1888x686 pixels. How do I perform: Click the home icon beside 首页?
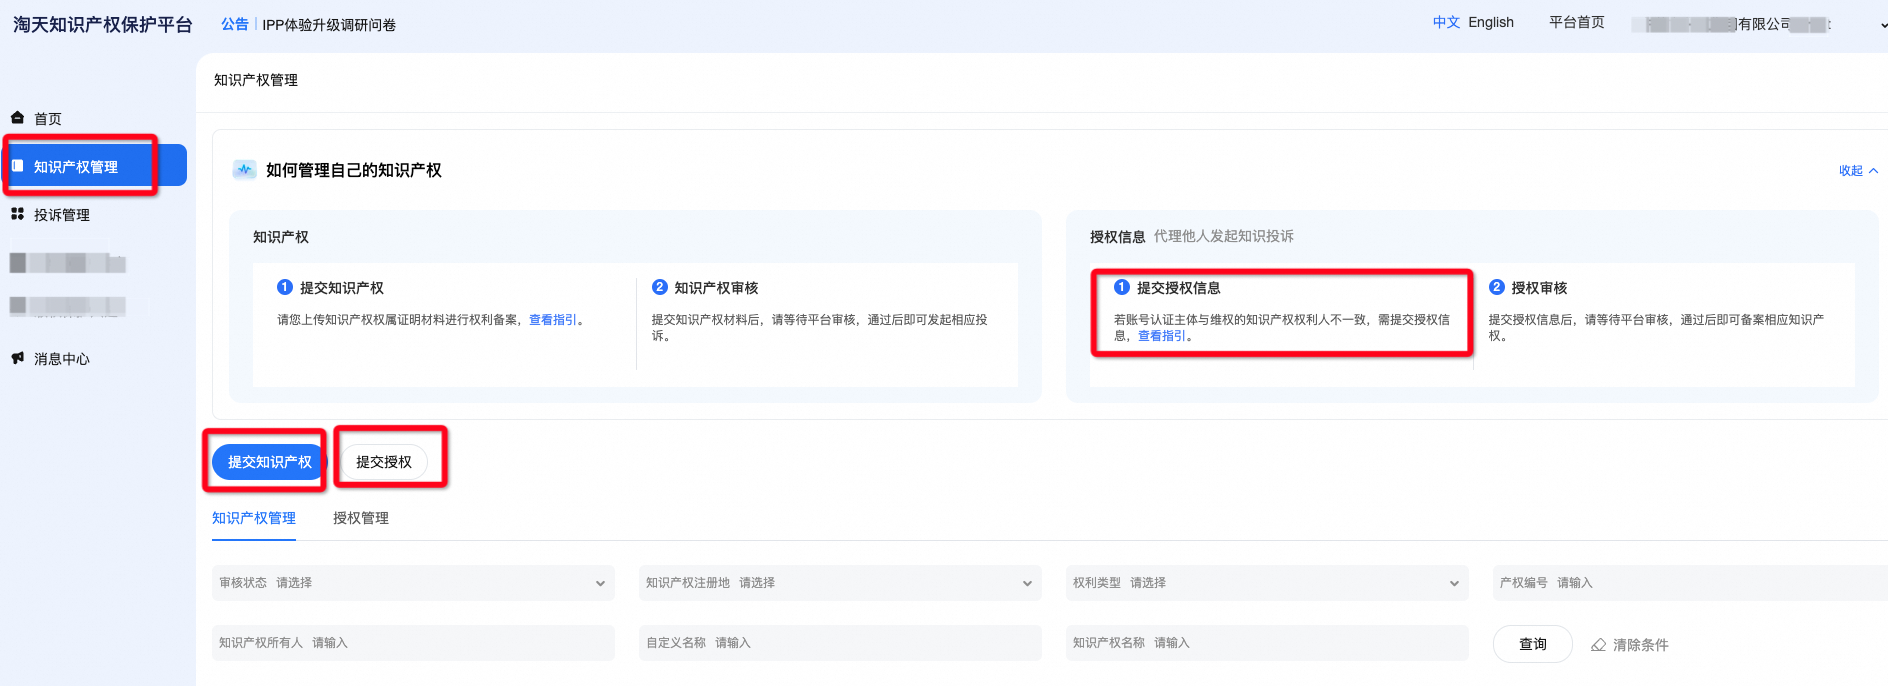(x=17, y=118)
